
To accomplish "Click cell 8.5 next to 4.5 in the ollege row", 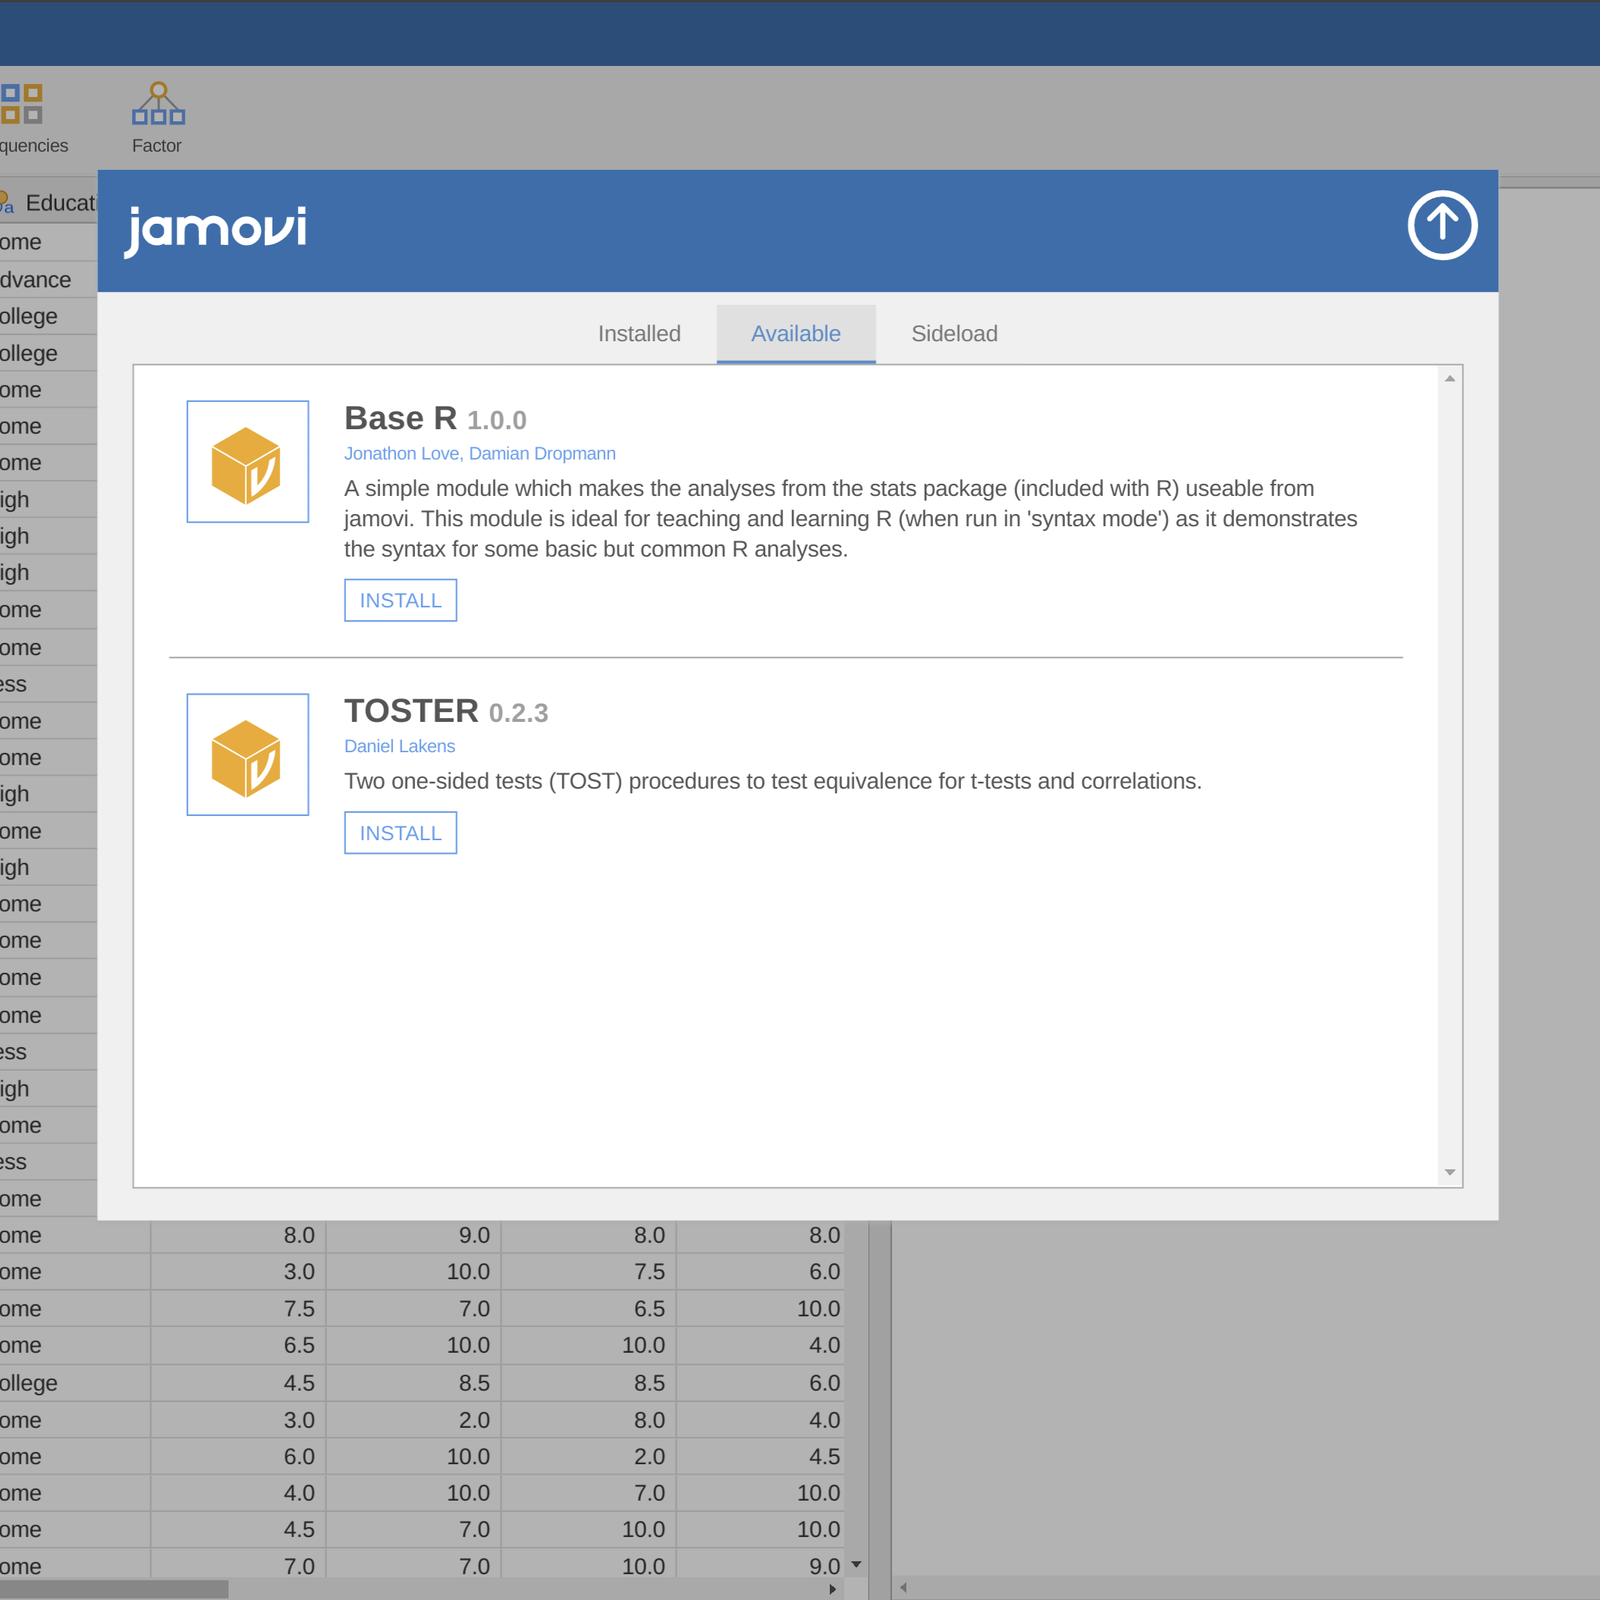I will point(413,1383).
